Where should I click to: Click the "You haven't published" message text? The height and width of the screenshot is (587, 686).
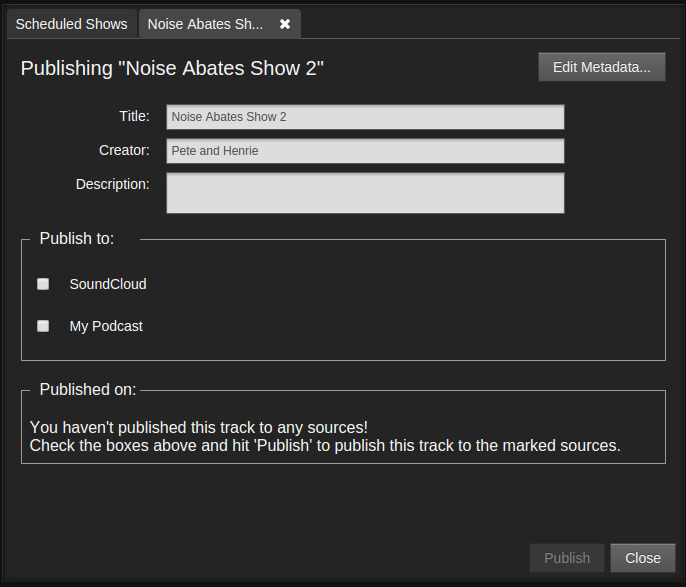coord(199,427)
